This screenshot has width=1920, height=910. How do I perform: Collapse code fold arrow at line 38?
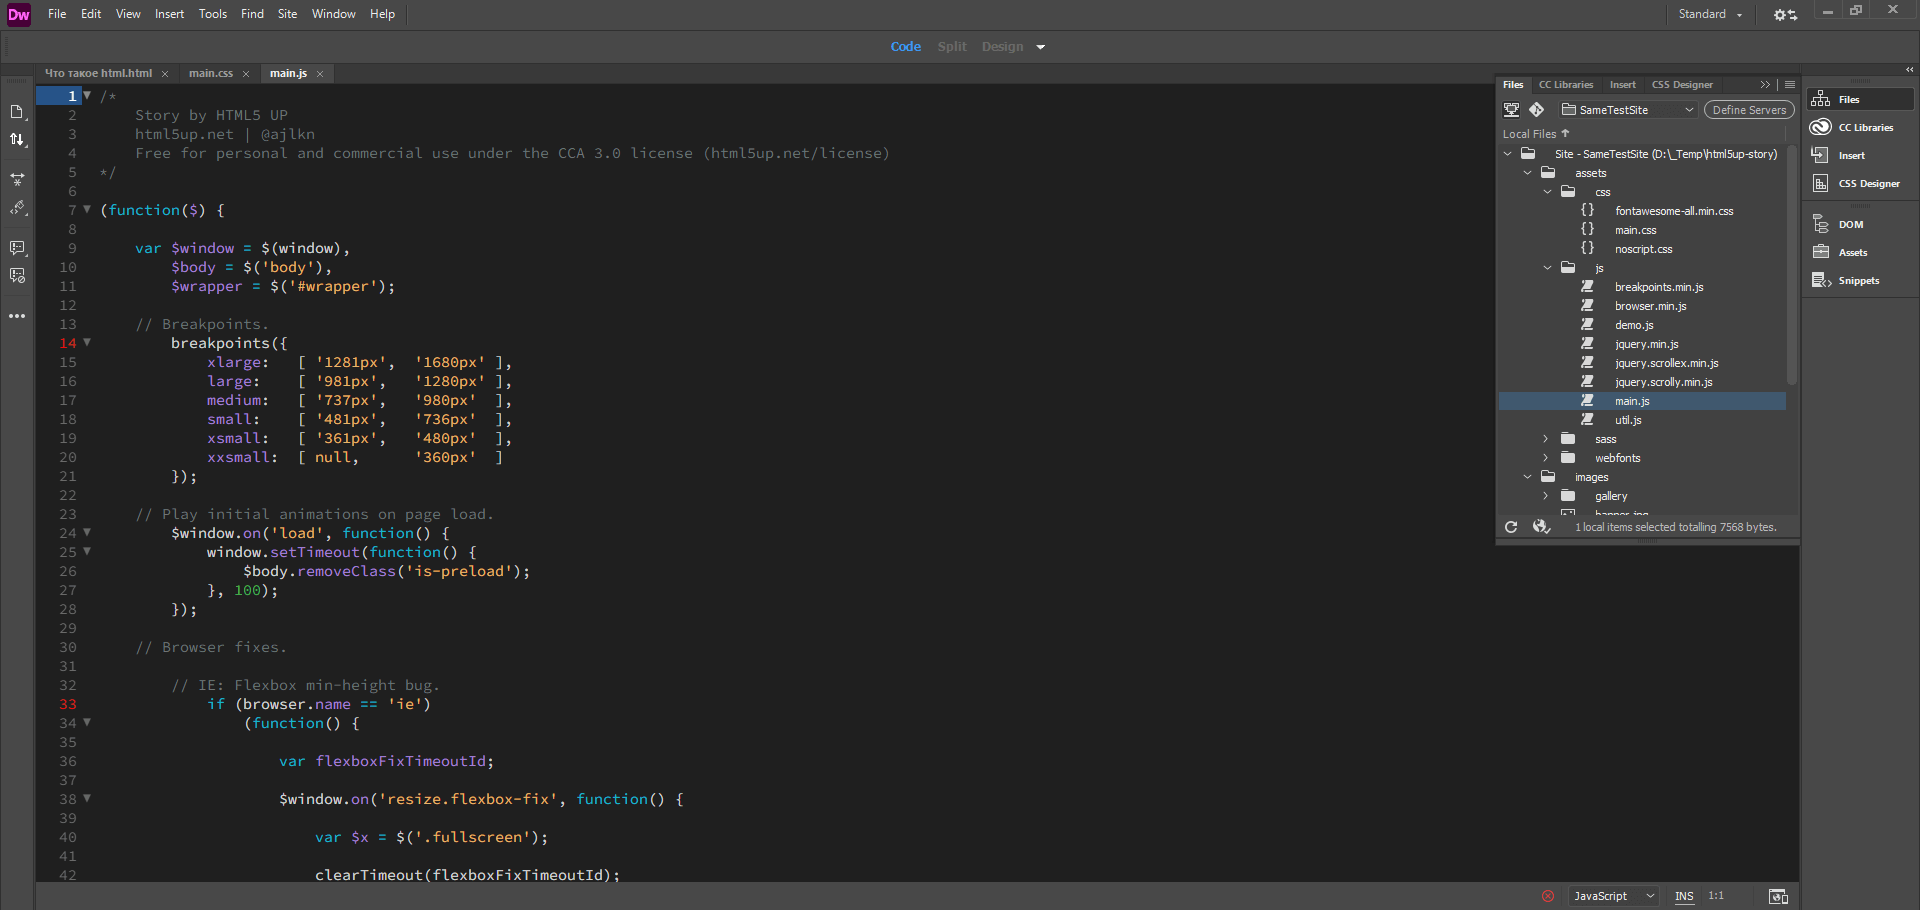88,799
